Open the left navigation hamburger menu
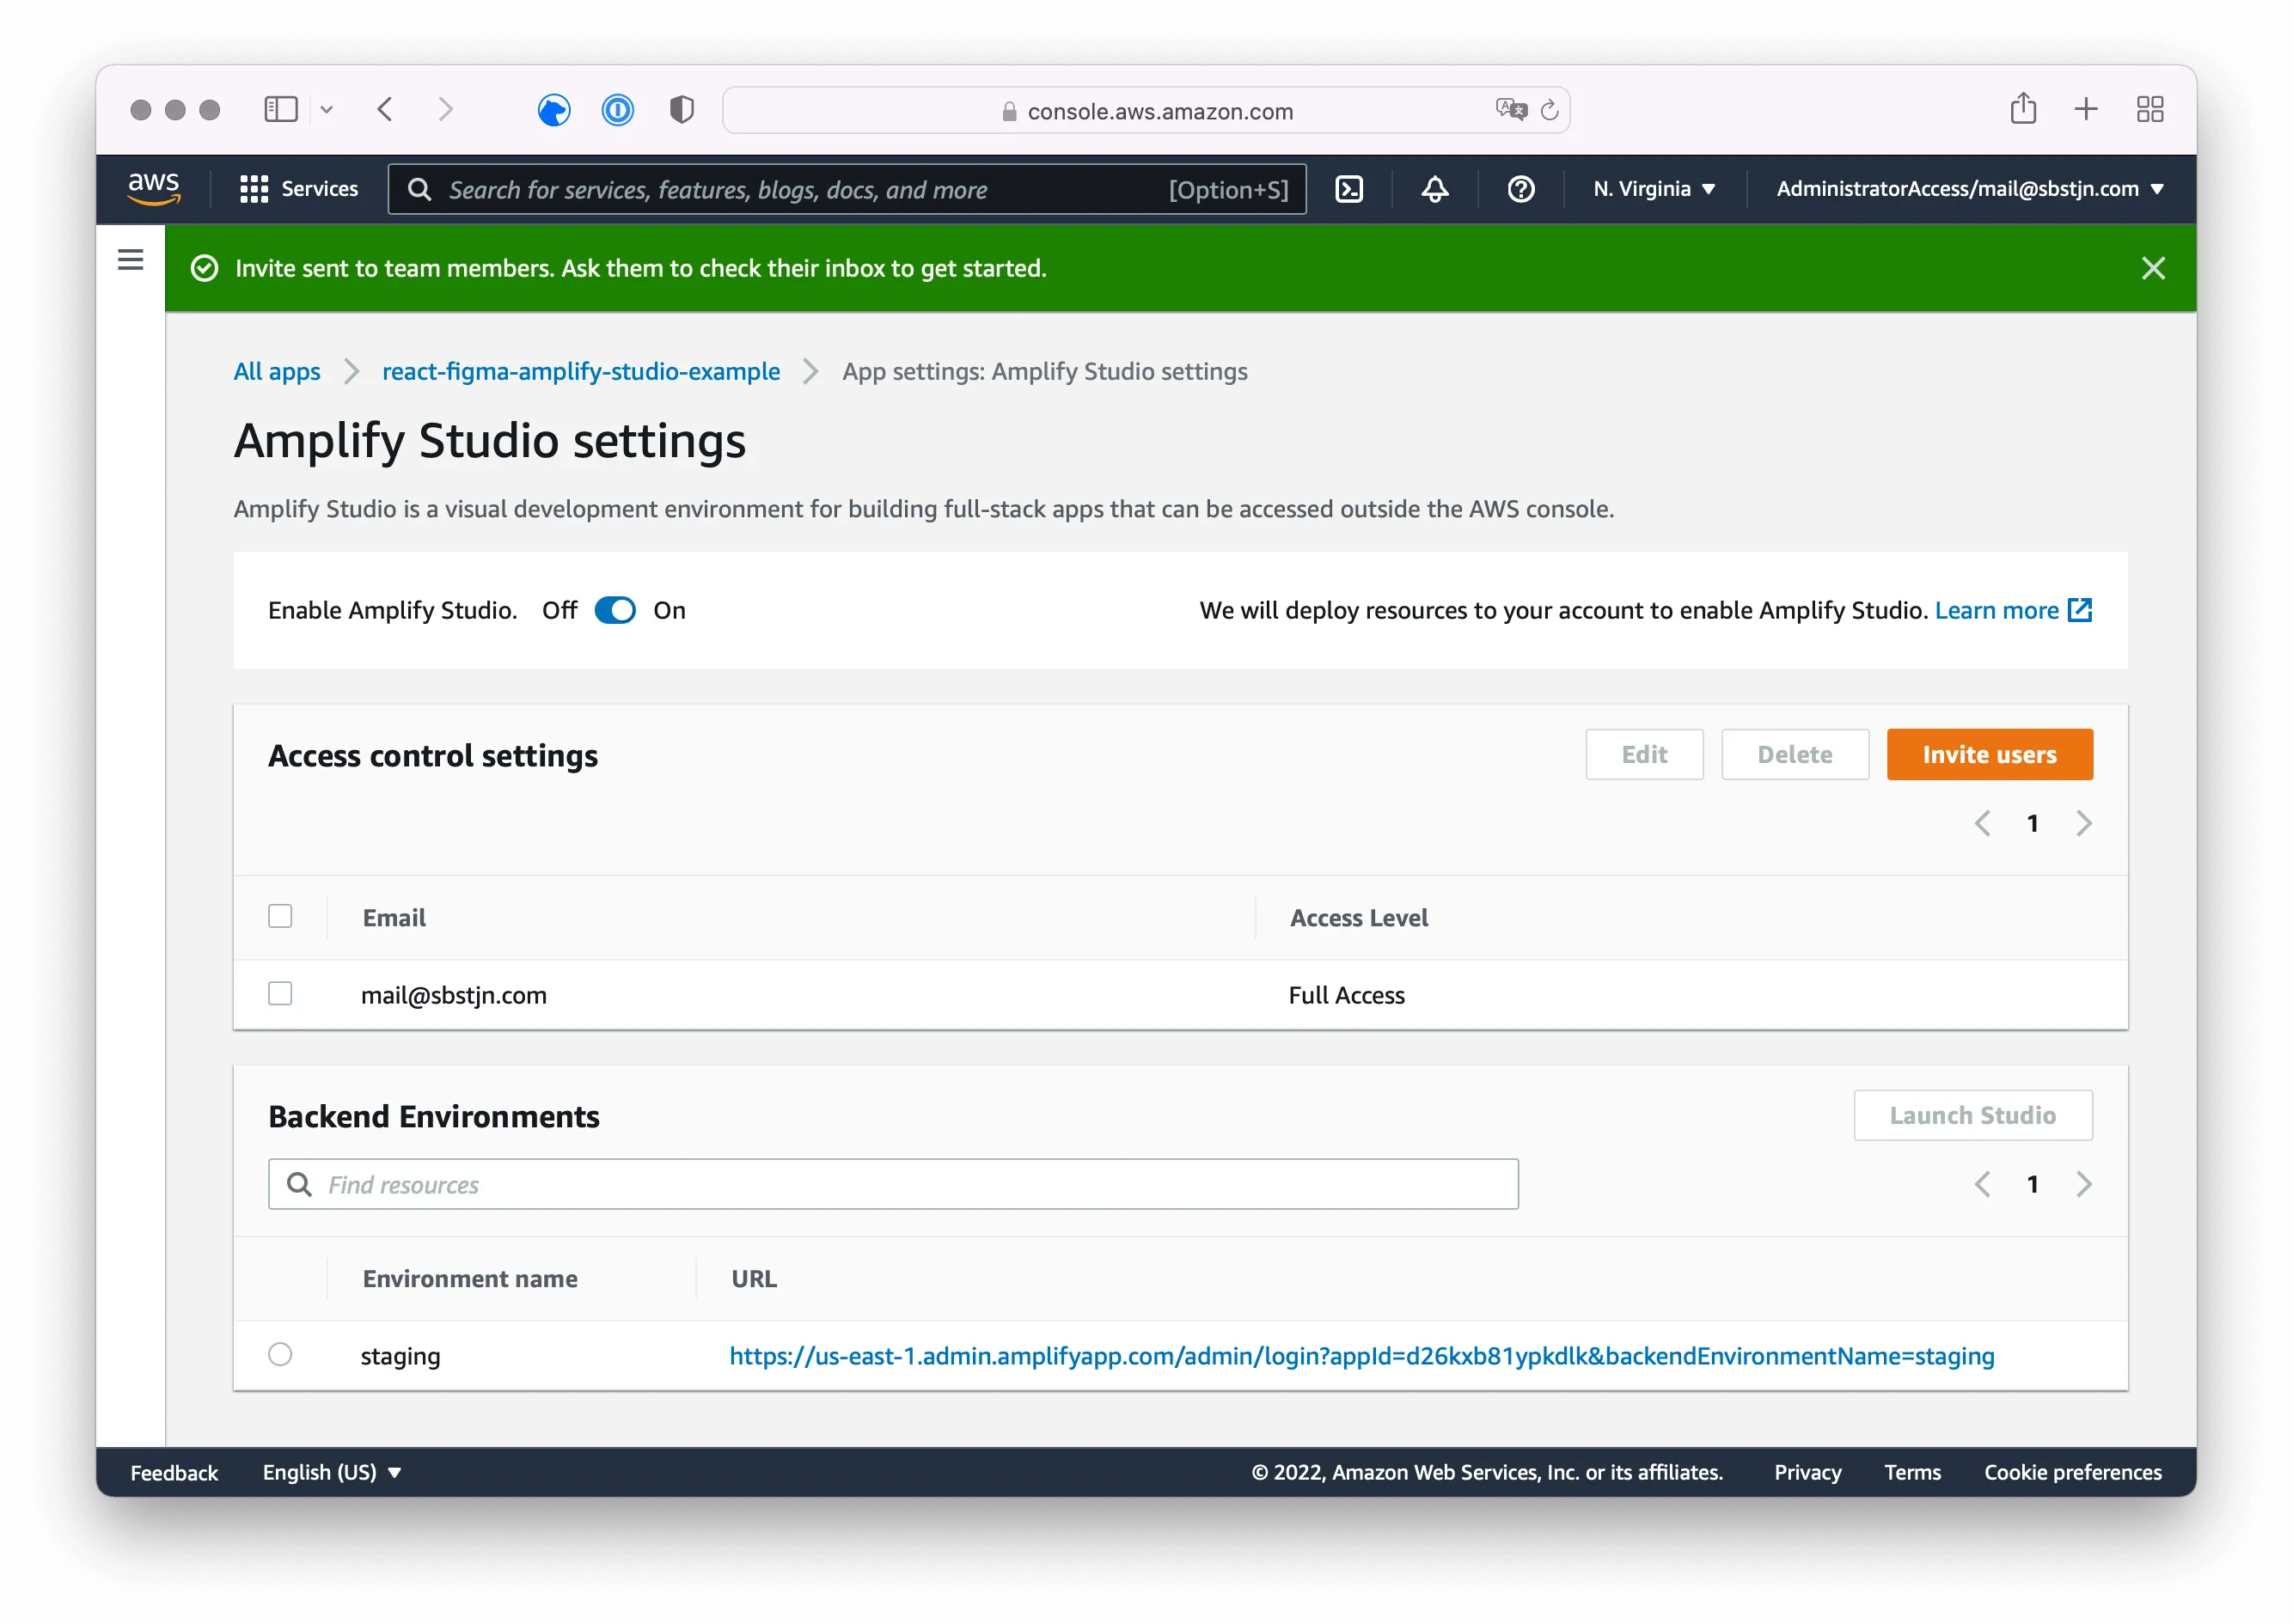 point(130,259)
